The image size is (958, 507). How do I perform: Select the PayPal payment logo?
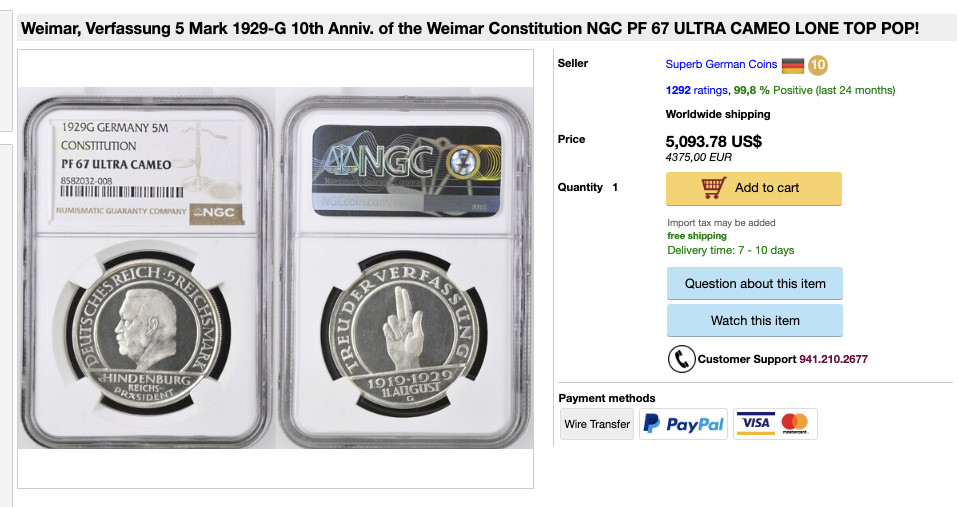(683, 424)
